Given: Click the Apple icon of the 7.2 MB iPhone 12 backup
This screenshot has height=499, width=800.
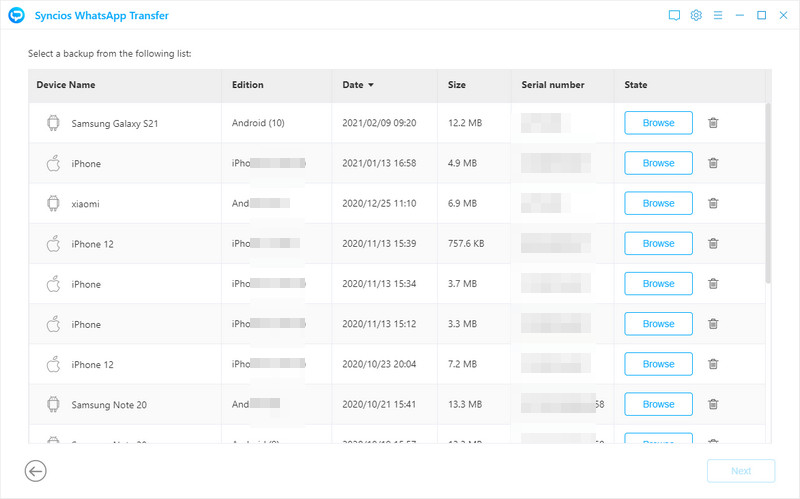Looking at the screenshot, I should pos(53,364).
